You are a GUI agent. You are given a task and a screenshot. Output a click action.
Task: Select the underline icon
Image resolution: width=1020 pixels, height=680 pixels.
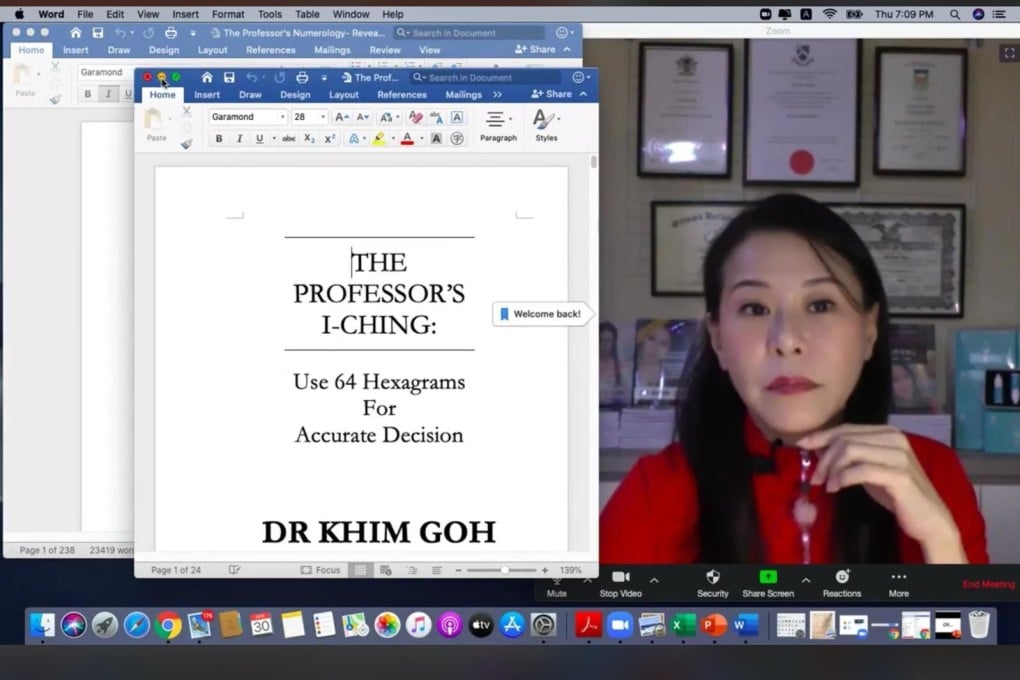coord(260,137)
